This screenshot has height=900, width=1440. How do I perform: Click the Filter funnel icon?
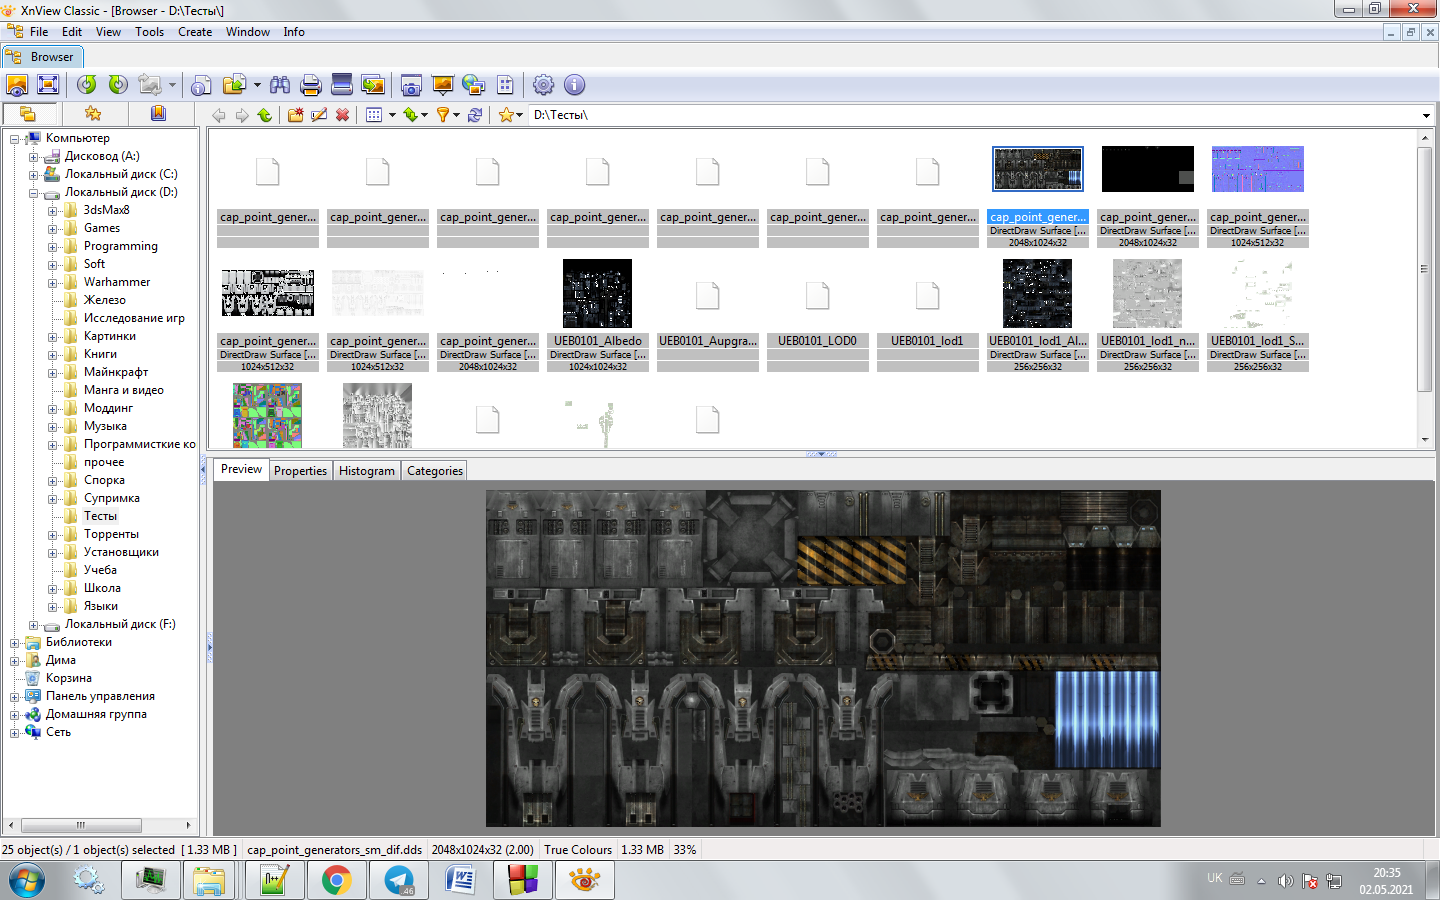tap(443, 115)
